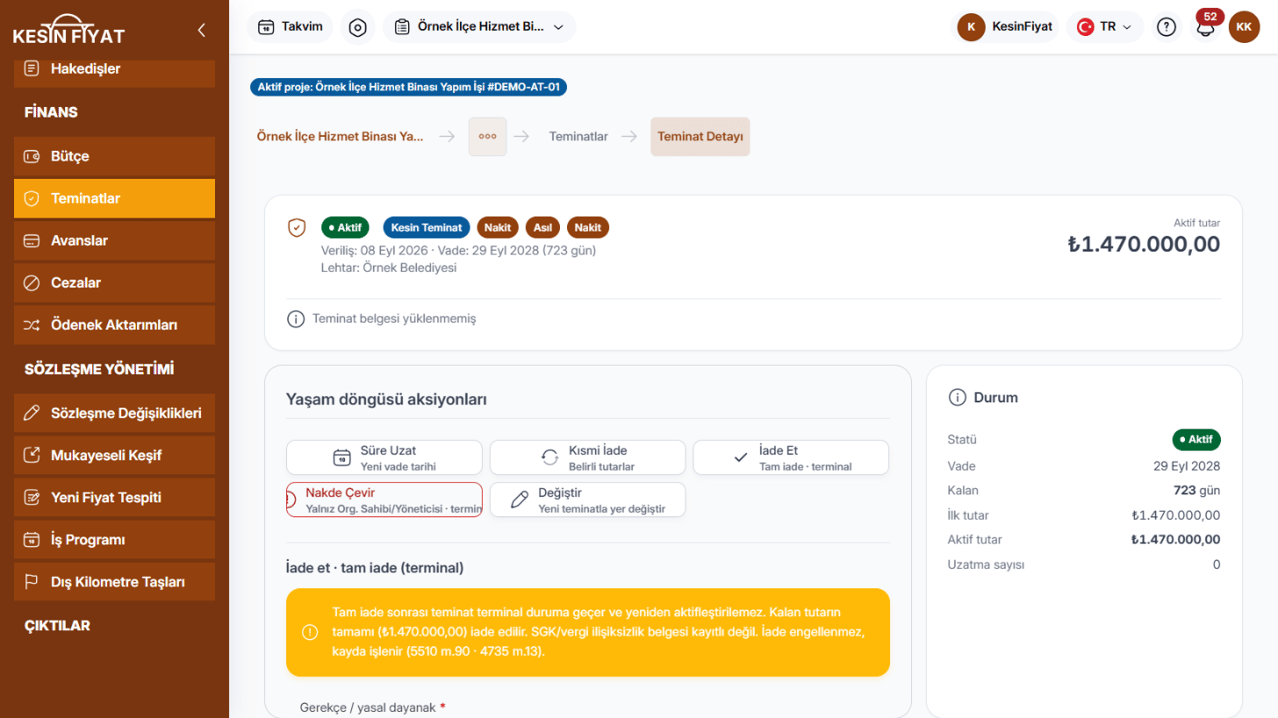This screenshot has height=718, width=1278.
Task: Open Bütçe in the sidebar
Action: 114,156
